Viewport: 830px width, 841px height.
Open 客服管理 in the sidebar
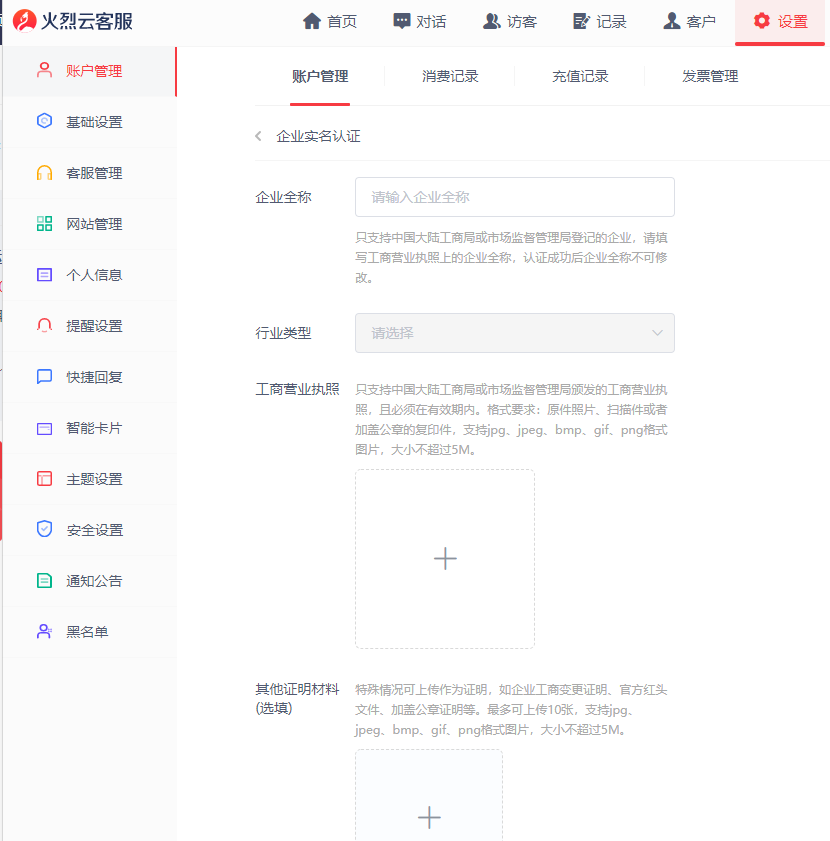click(x=90, y=173)
